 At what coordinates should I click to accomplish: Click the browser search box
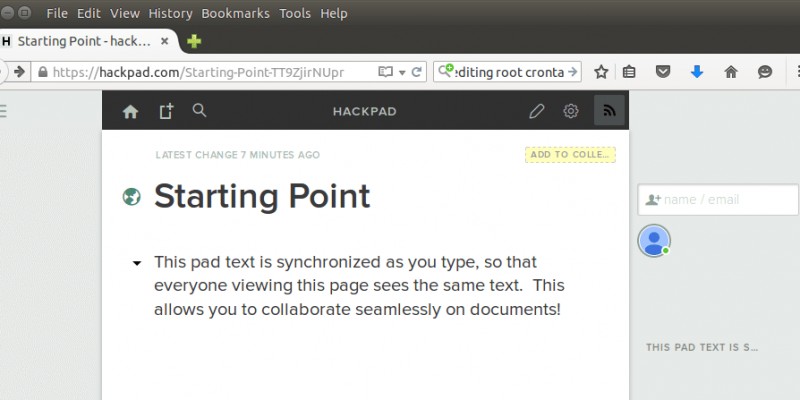[507, 72]
